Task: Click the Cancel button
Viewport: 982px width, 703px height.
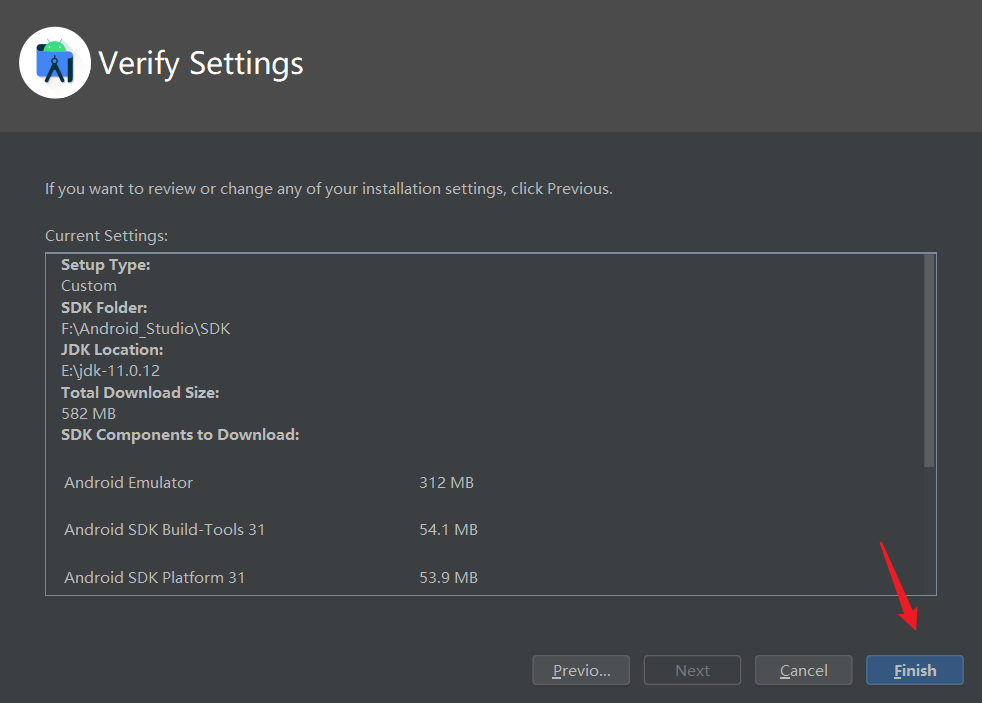Action: (803, 670)
